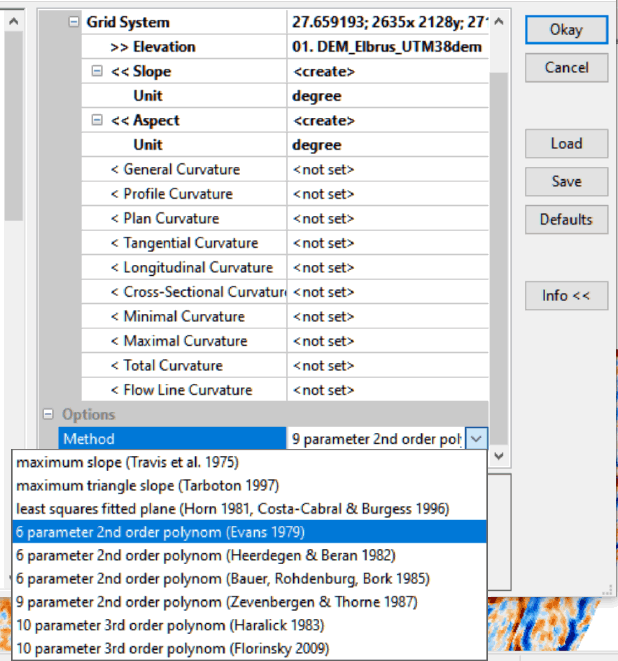This screenshot has height=661, width=618.
Task: Click the Save settings button
Action: (565, 181)
